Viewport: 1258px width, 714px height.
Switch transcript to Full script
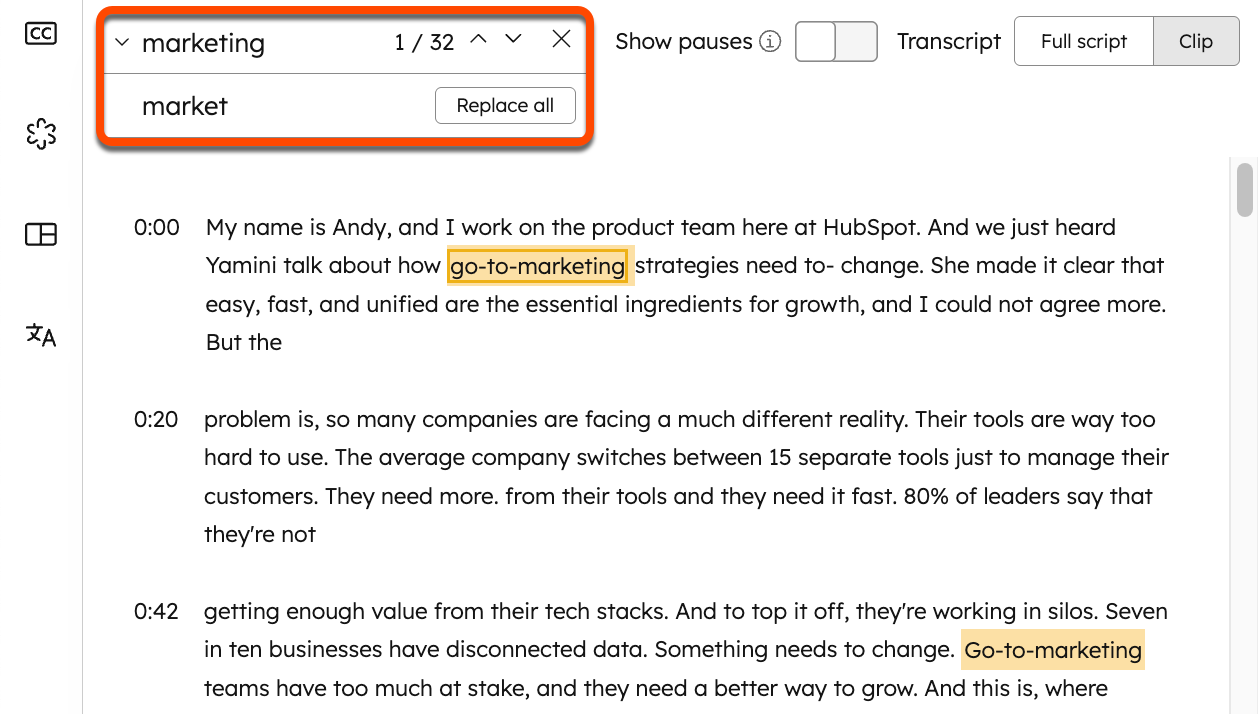coord(1084,42)
